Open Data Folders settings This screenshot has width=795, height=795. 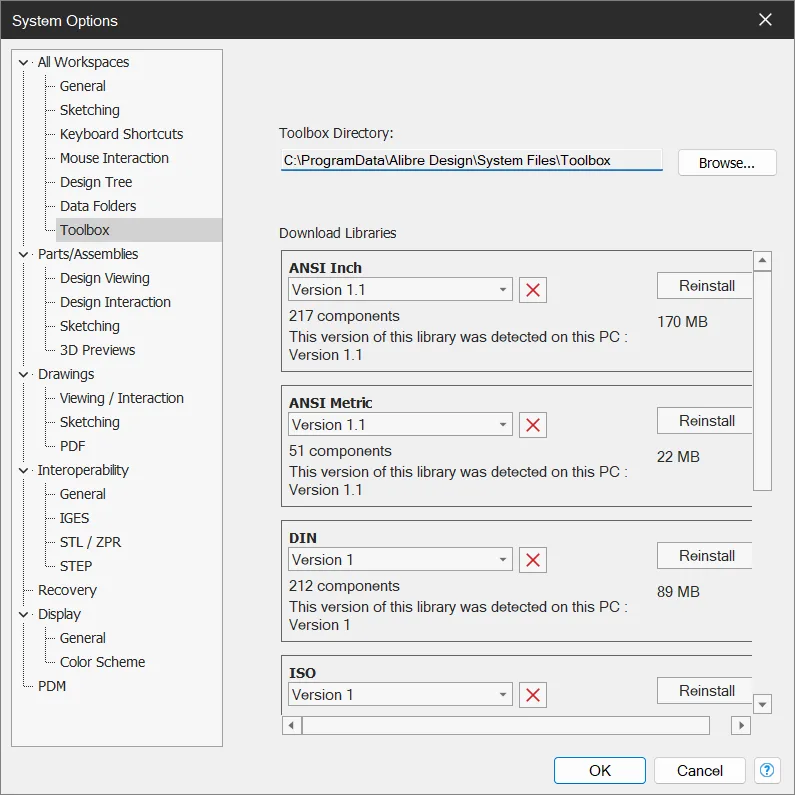pyautogui.click(x=98, y=206)
